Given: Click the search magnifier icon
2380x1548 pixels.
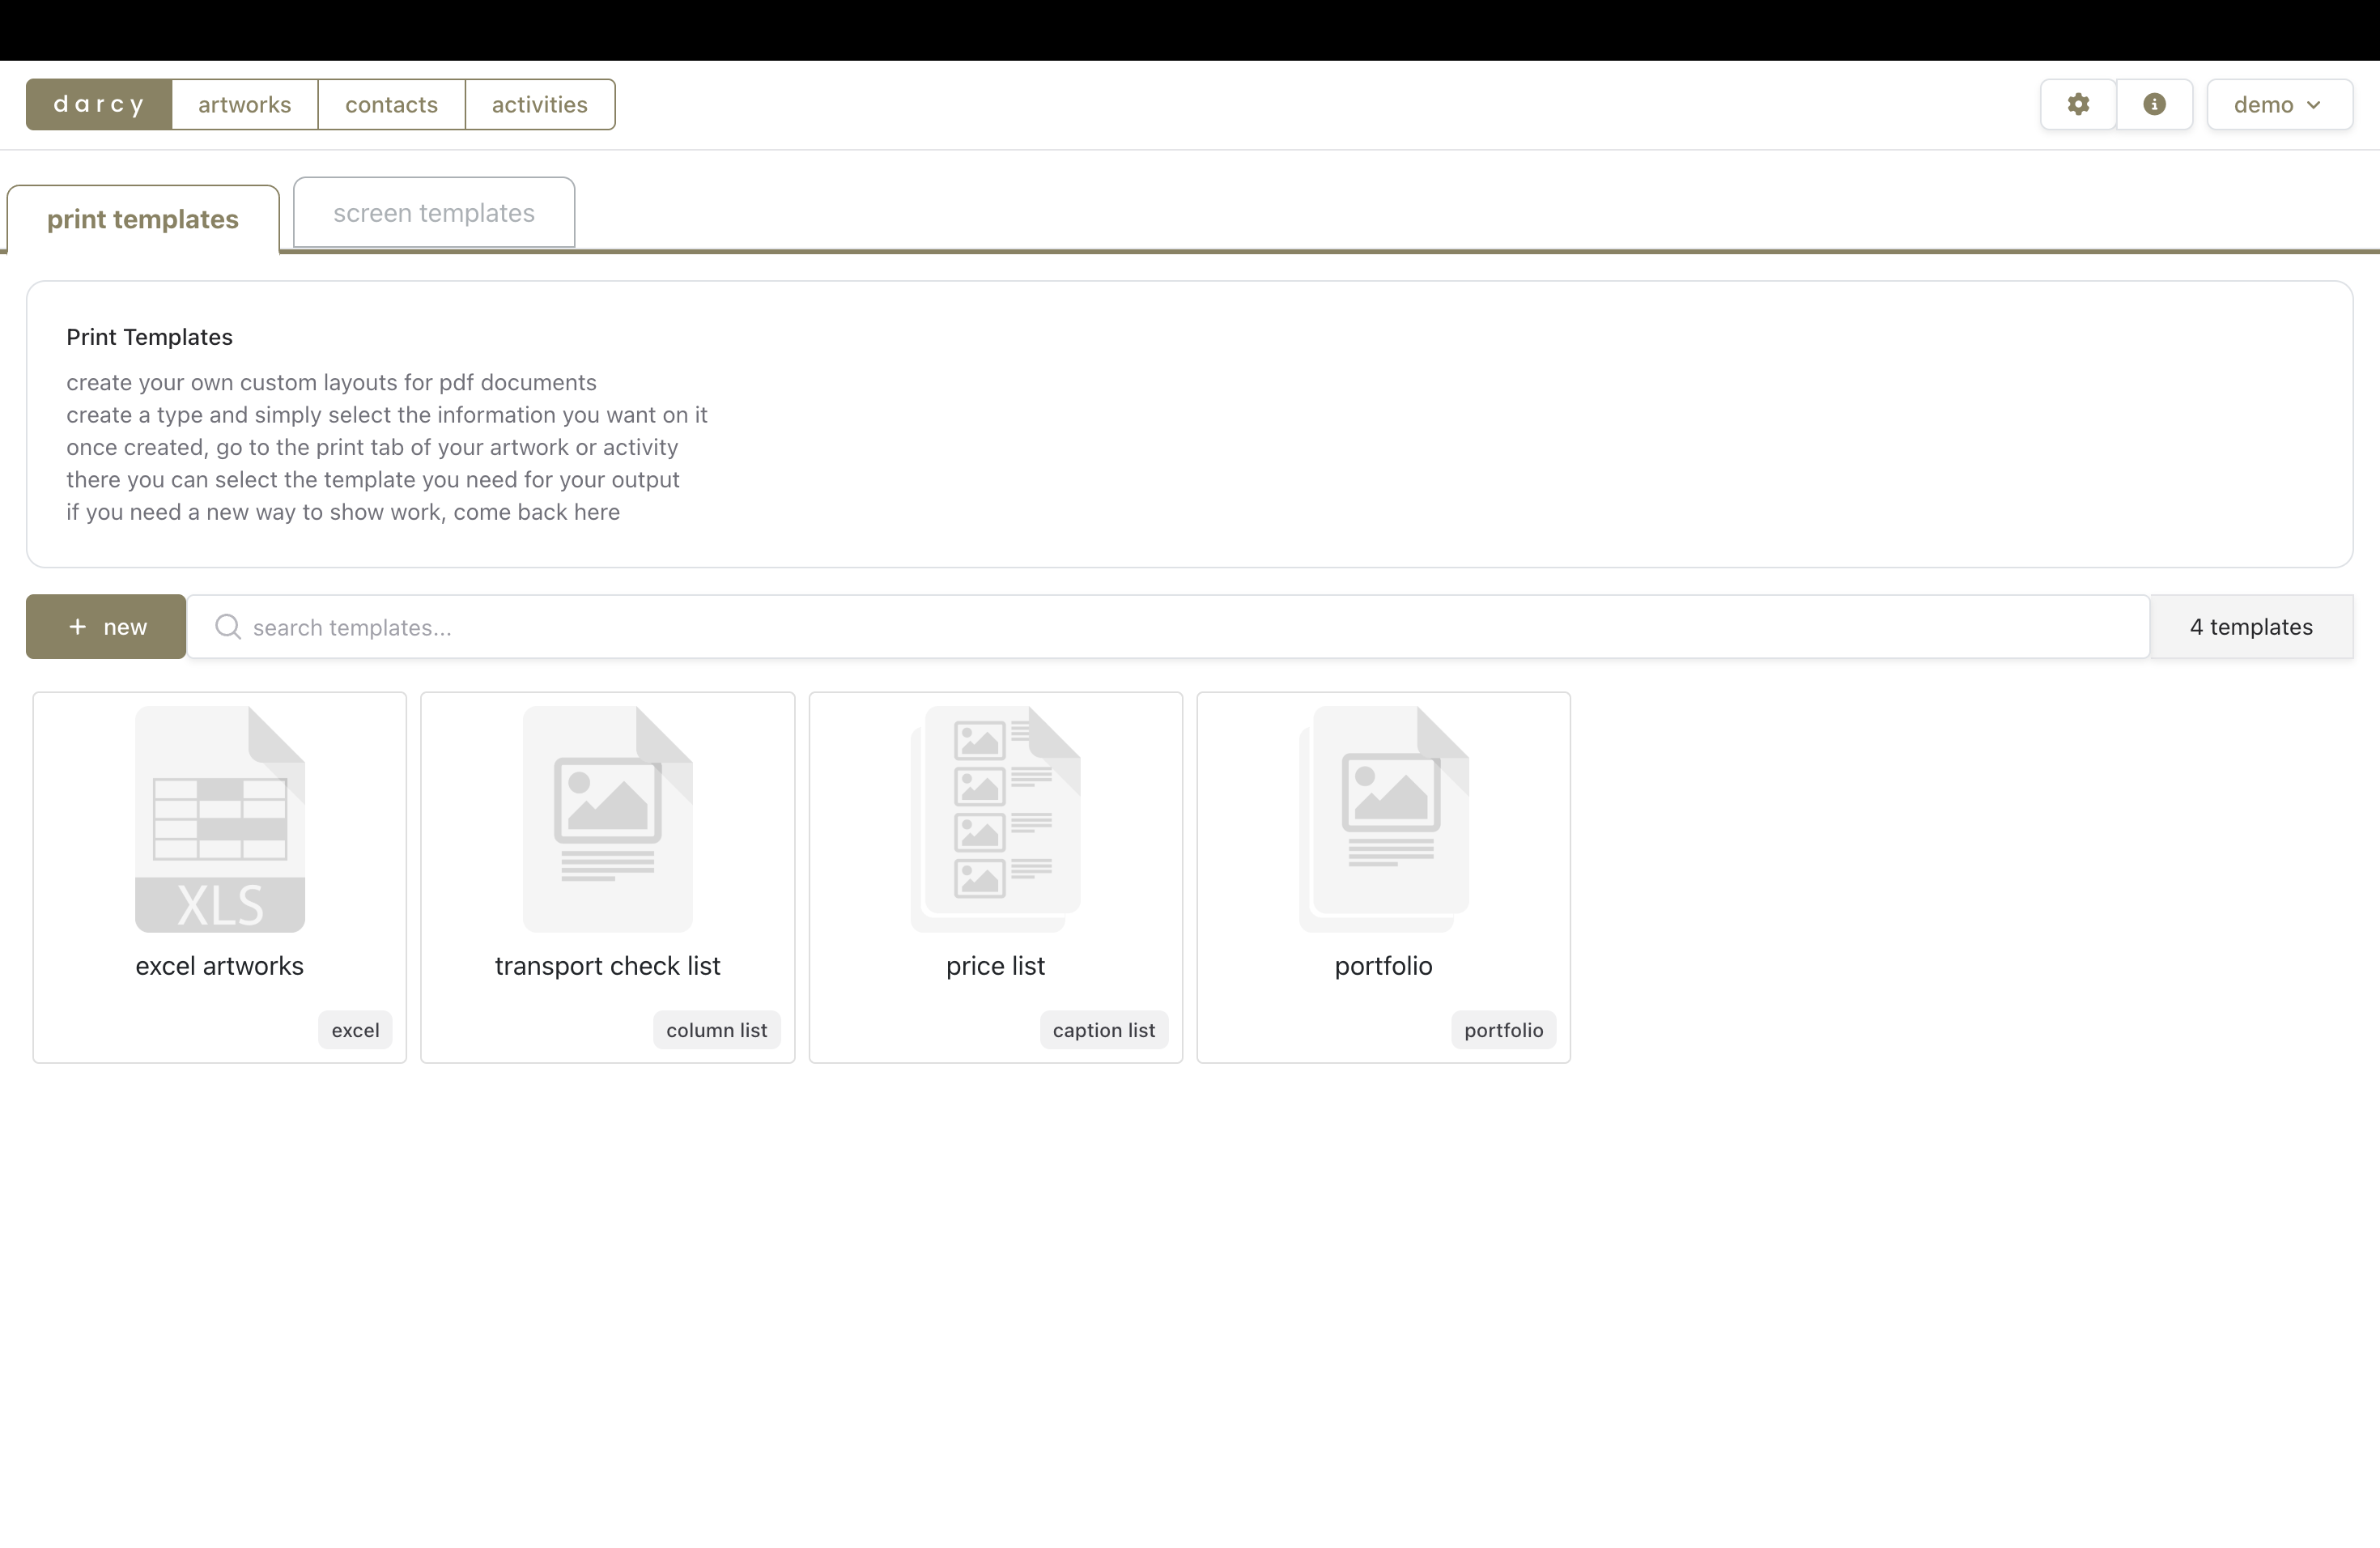Looking at the screenshot, I should (x=228, y=627).
